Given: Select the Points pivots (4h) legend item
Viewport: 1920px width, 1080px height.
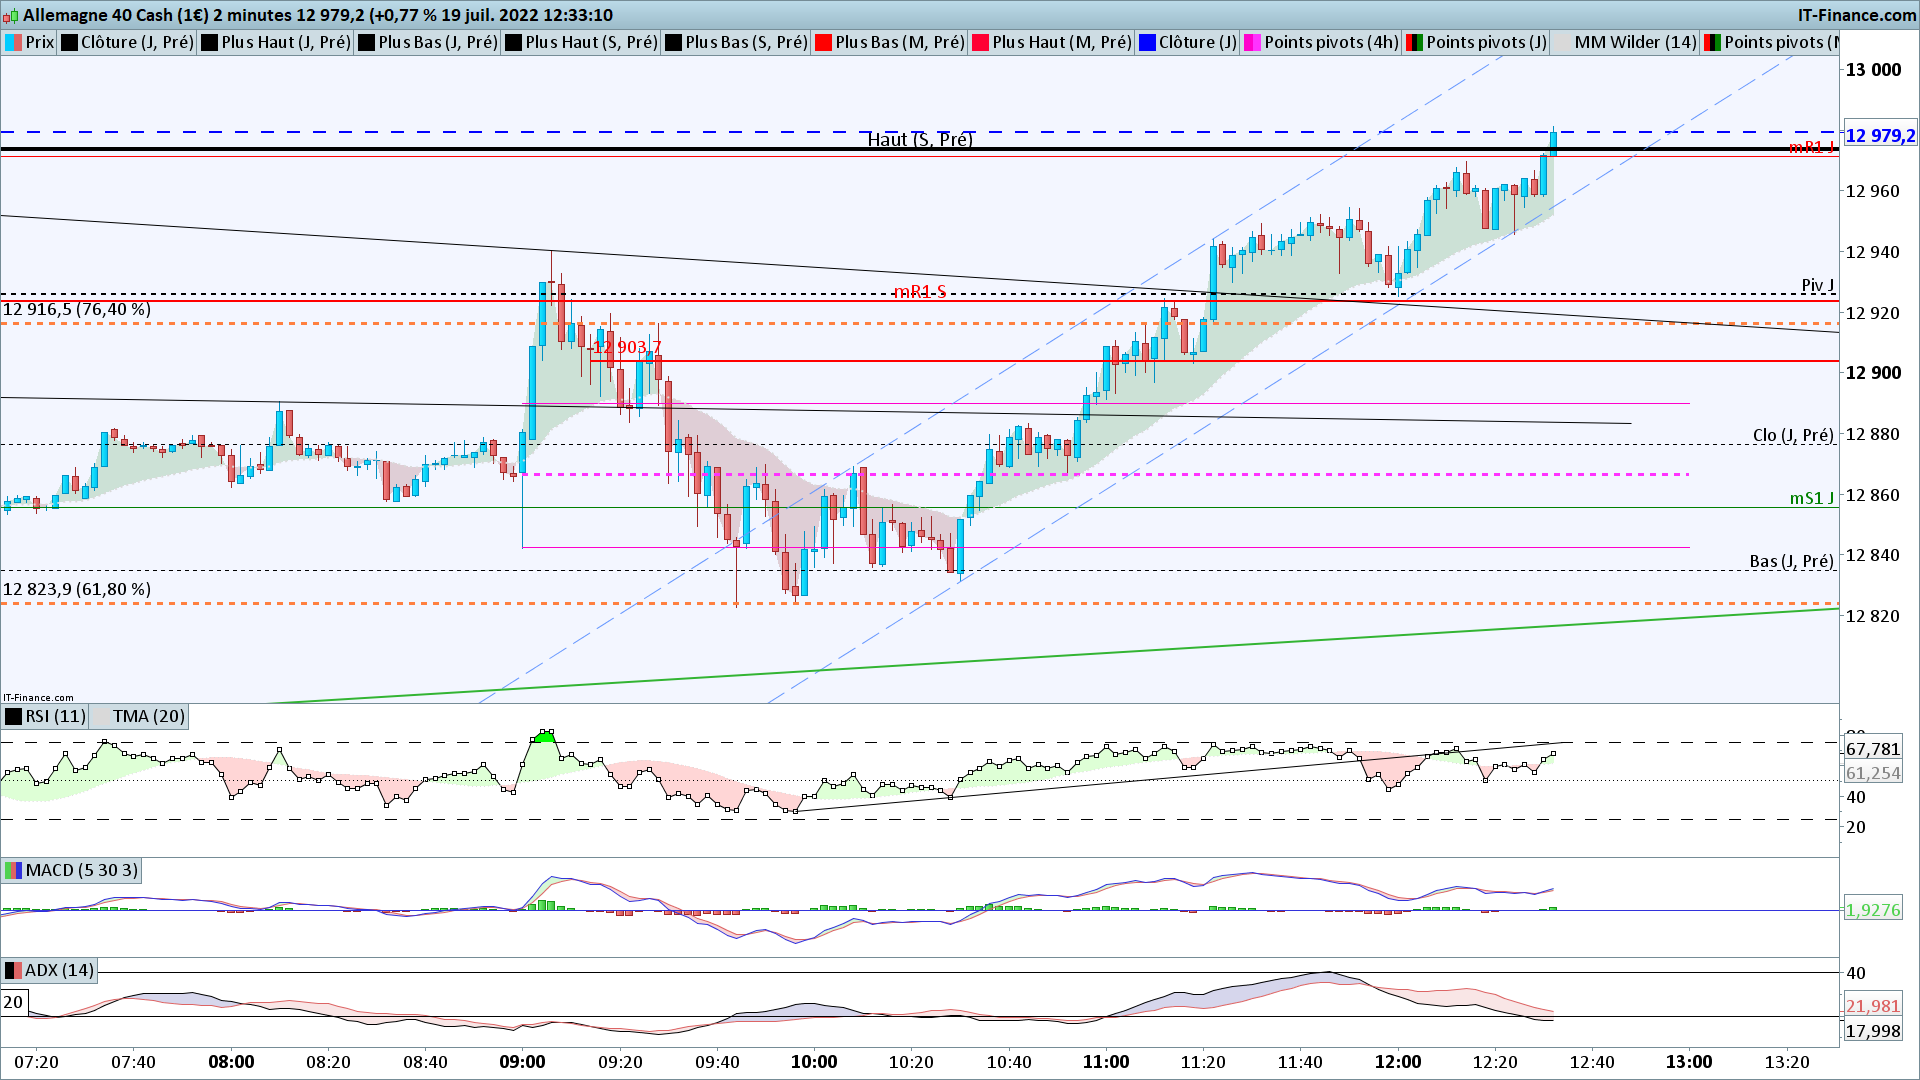Looking at the screenshot, I should [1330, 42].
